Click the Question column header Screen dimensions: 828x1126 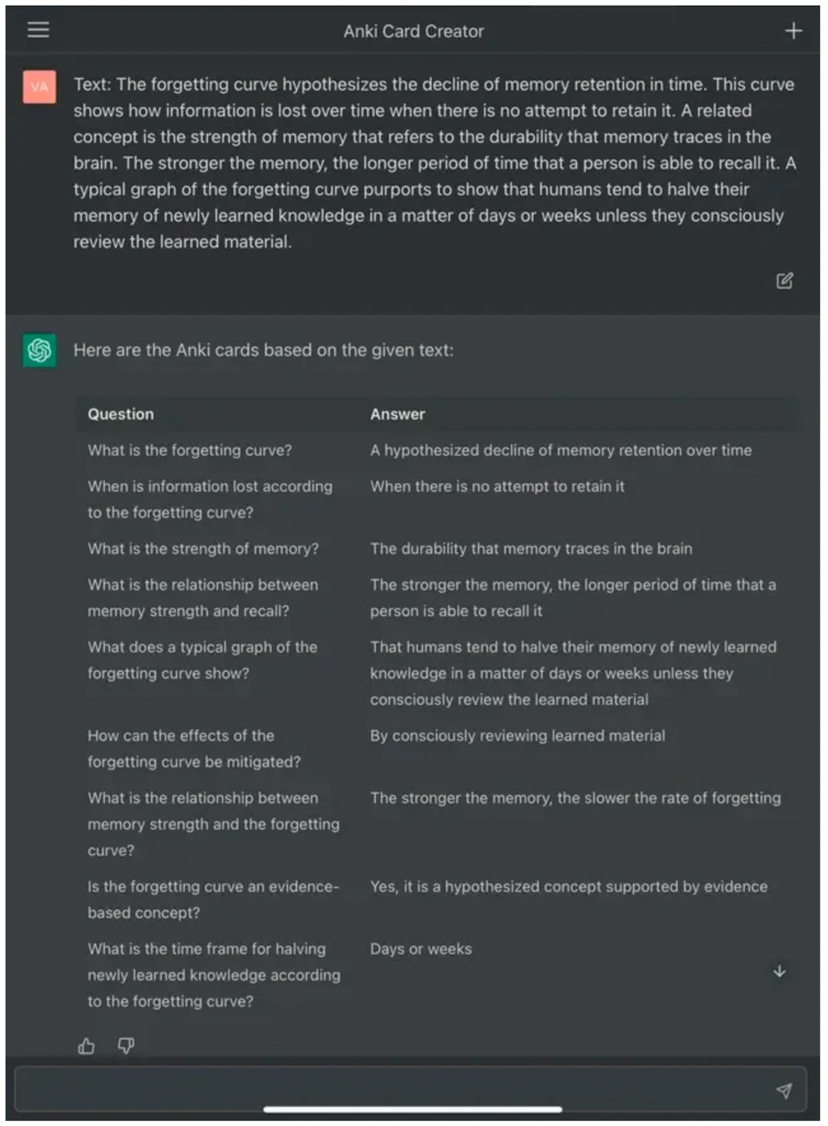(x=121, y=414)
